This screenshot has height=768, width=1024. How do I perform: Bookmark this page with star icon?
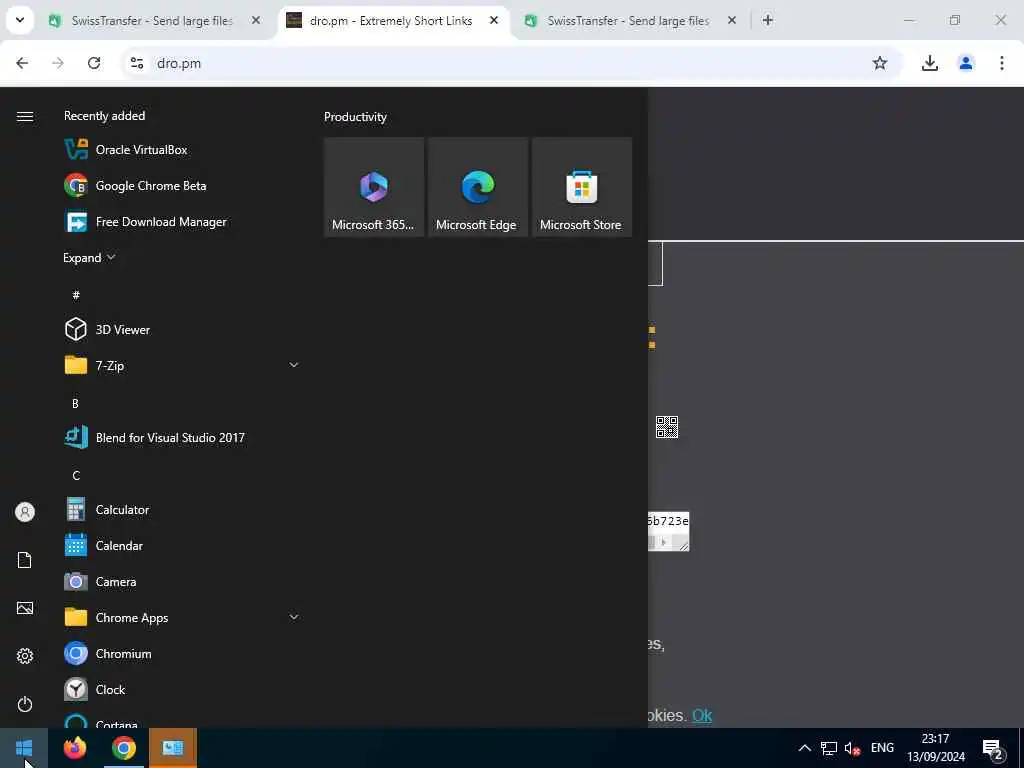click(880, 63)
